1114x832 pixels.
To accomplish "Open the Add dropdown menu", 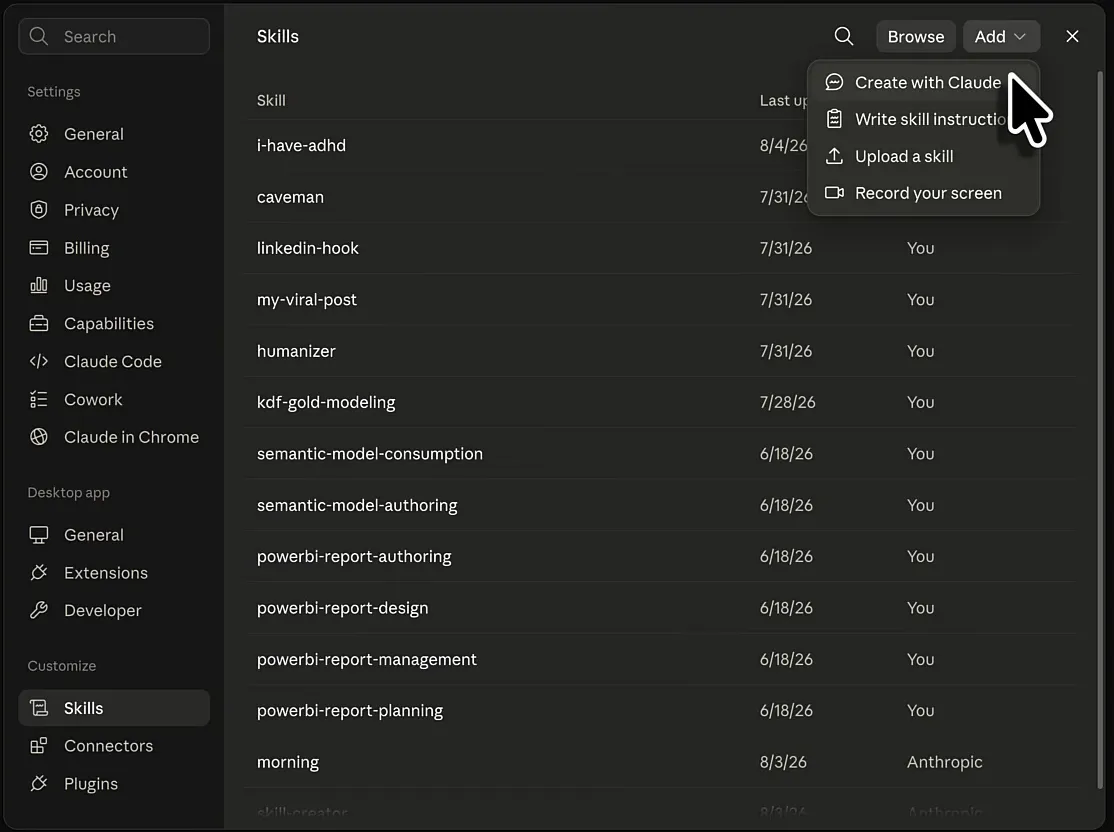I will coord(1001,36).
